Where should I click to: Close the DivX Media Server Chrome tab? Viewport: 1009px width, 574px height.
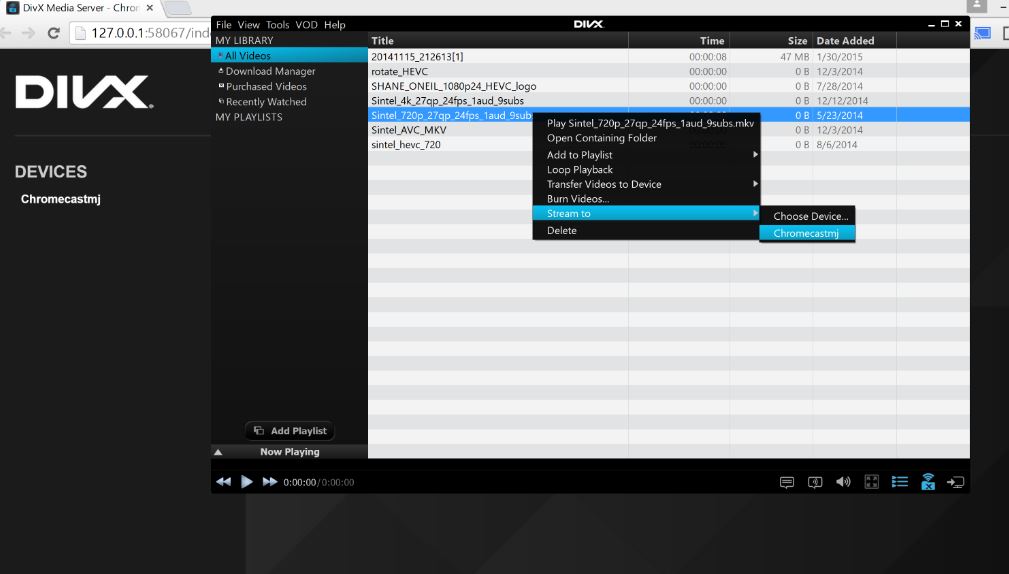tap(149, 8)
